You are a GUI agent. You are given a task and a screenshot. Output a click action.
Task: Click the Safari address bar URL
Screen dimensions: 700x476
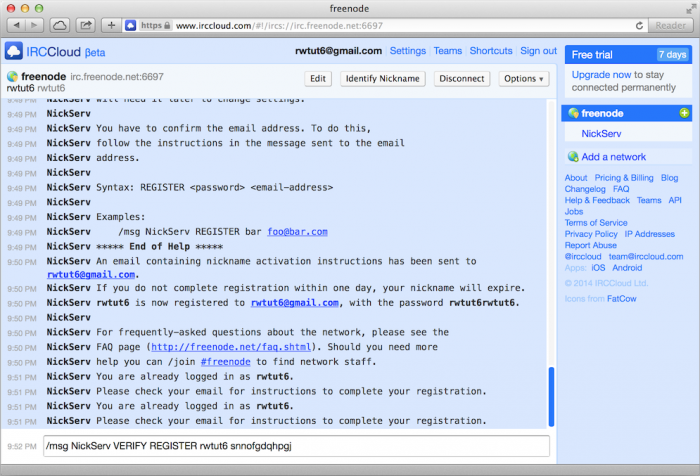point(279,25)
